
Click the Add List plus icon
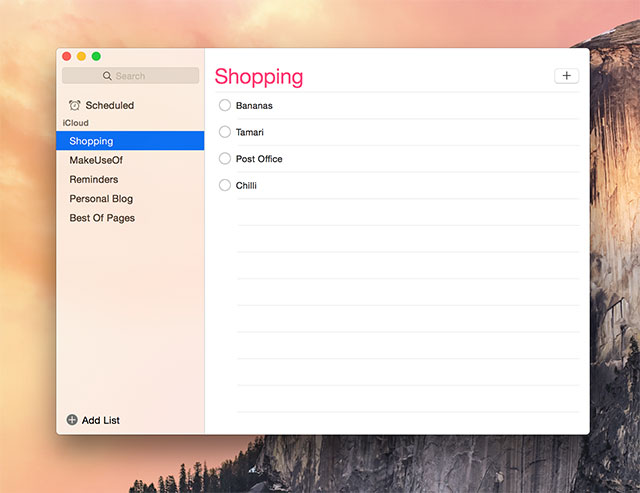[x=72, y=420]
